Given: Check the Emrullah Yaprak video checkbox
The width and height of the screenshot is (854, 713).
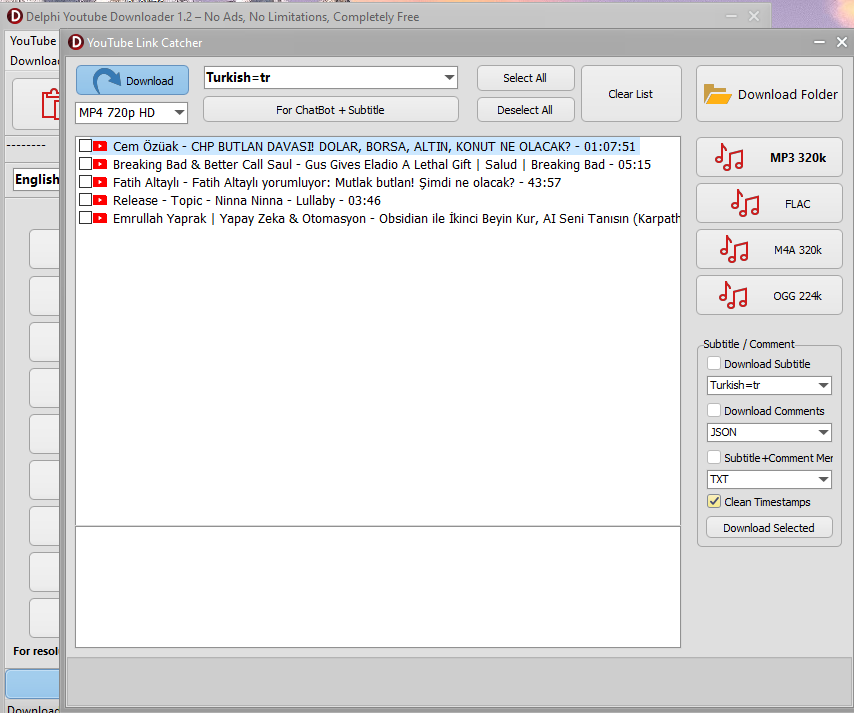Looking at the screenshot, I should (x=85, y=218).
